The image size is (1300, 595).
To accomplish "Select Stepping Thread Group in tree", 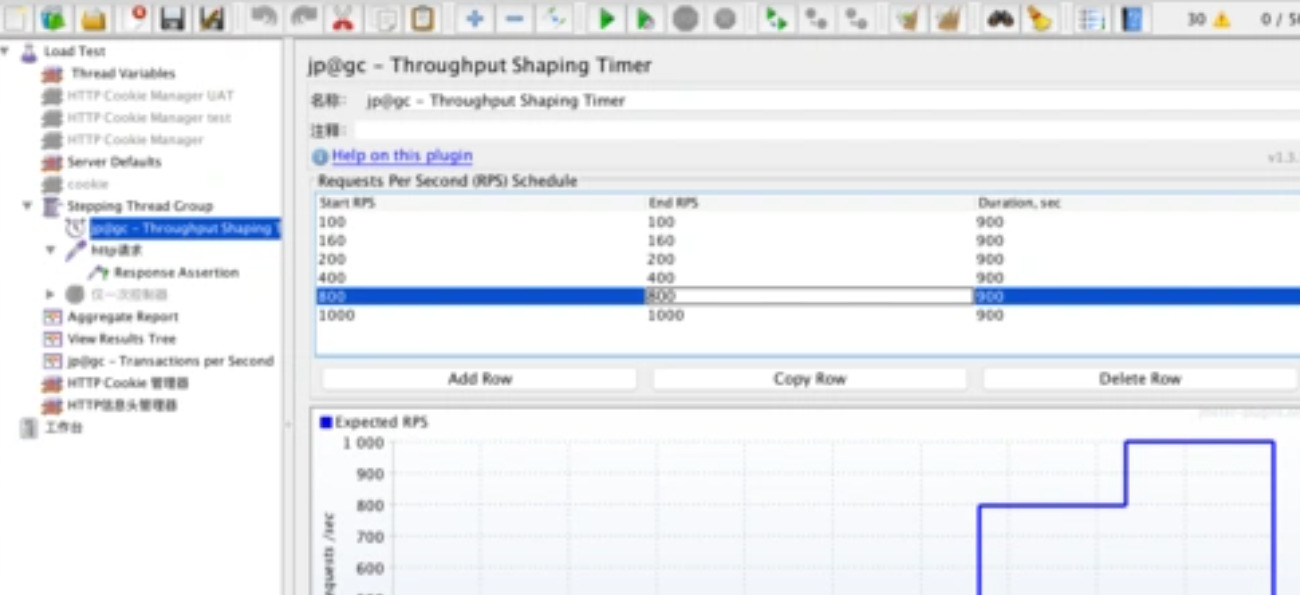I will 140,206.
